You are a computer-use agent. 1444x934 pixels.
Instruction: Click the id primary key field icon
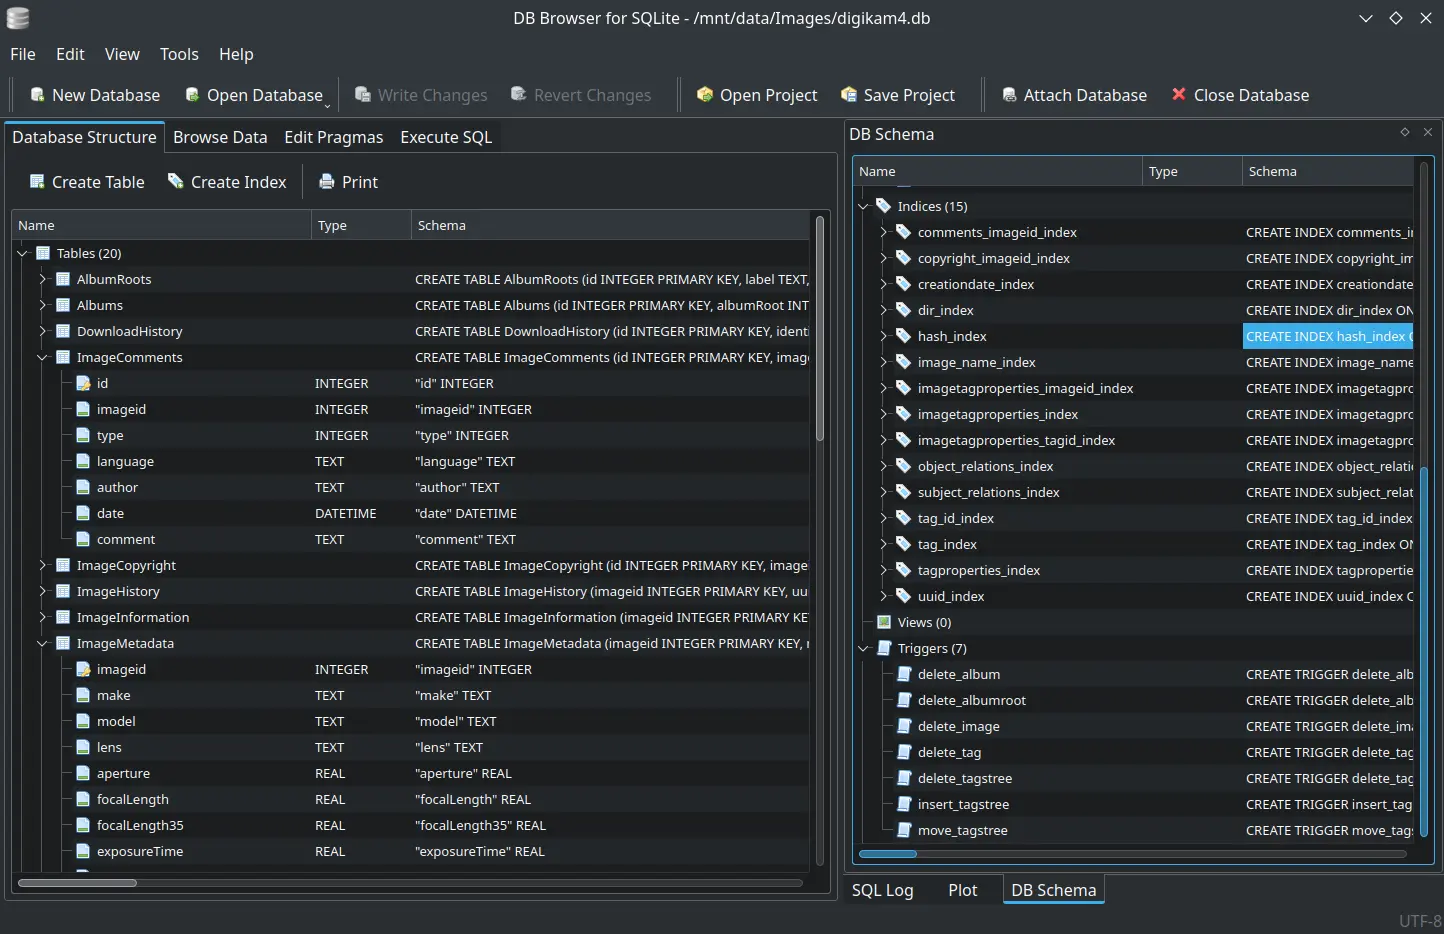(83, 383)
